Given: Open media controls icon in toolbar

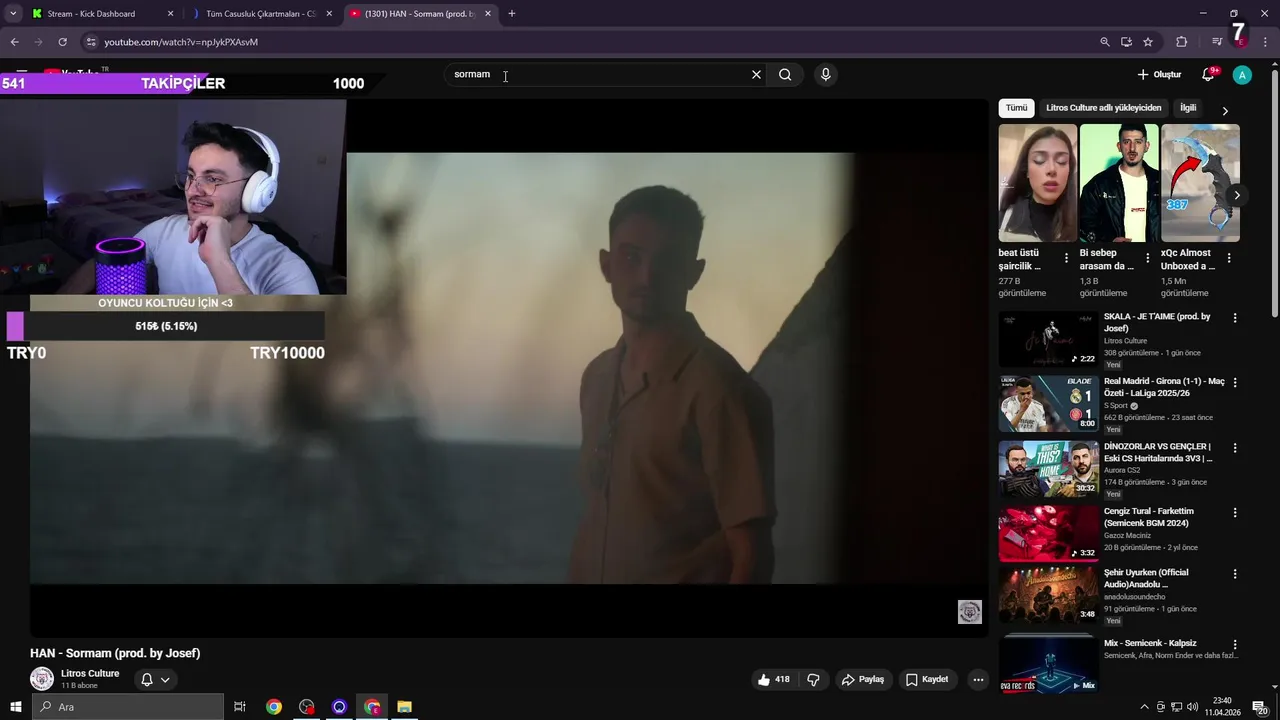Looking at the screenshot, I should pos(1217,42).
